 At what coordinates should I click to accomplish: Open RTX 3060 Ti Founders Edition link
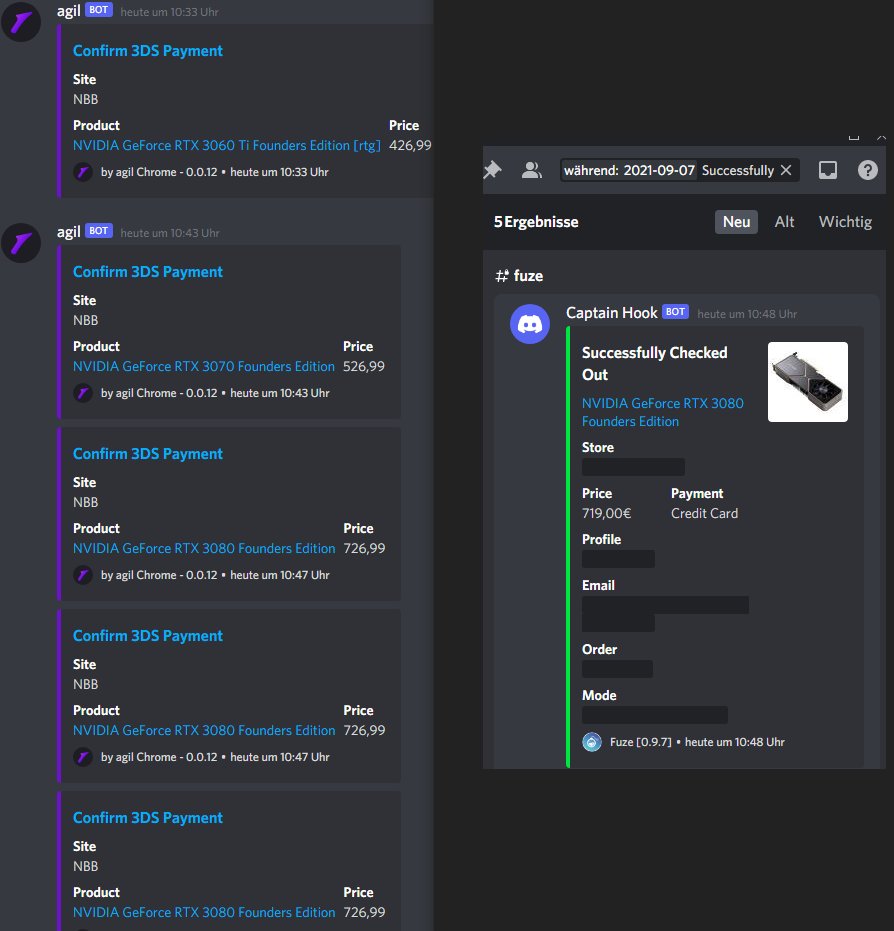[x=227, y=145]
